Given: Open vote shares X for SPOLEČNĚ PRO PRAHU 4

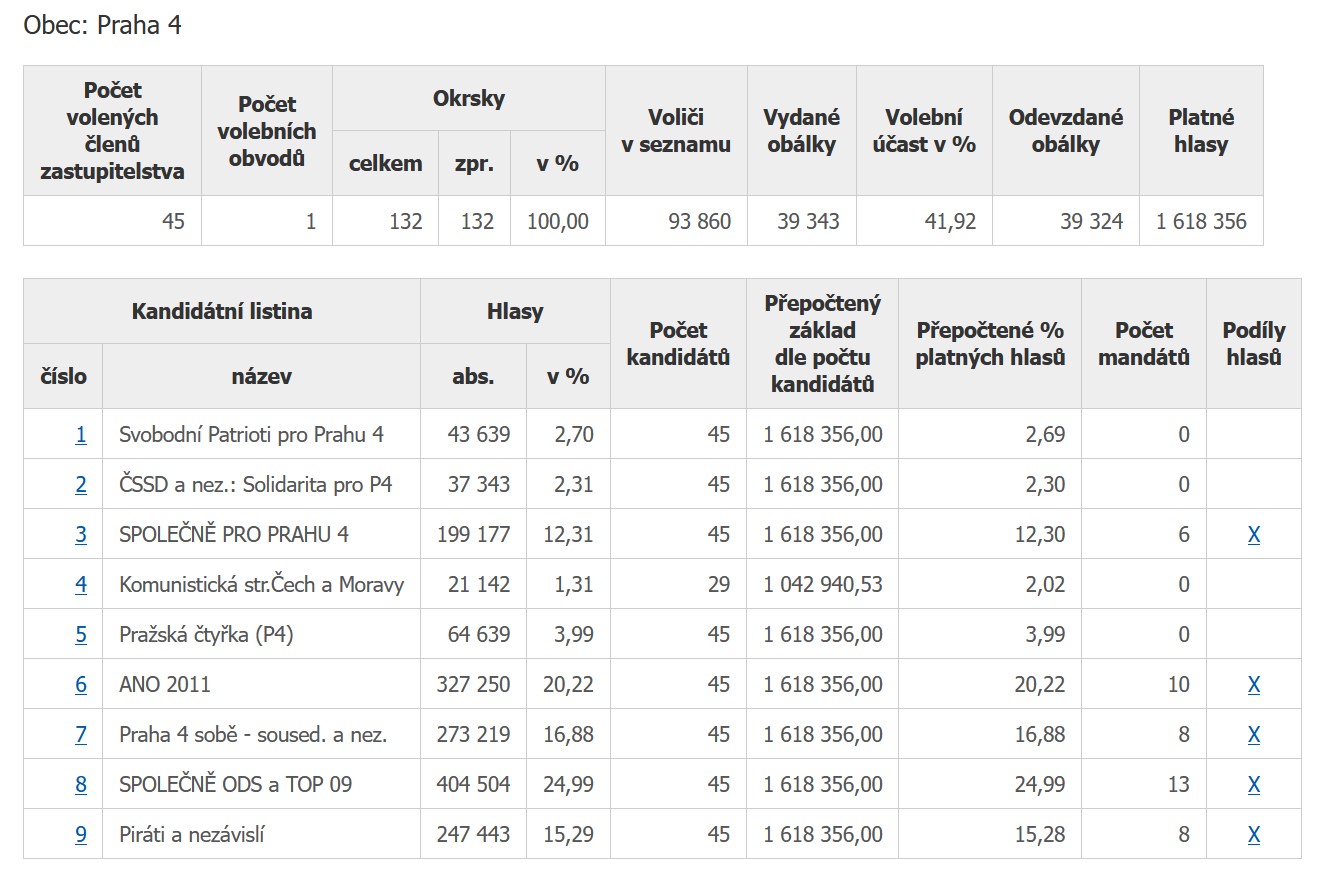Looking at the screenshot, I should pyautogui.click(x=1254, y=534).
